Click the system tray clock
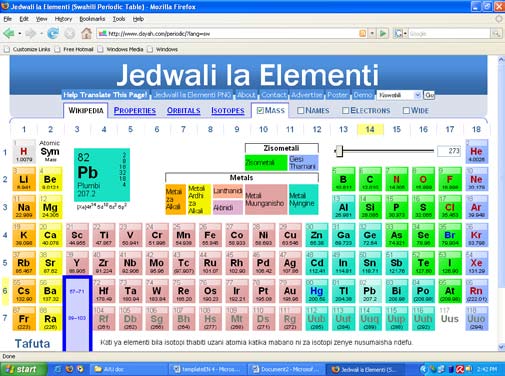The image size is (505, 376). click(x=486, y=369)
